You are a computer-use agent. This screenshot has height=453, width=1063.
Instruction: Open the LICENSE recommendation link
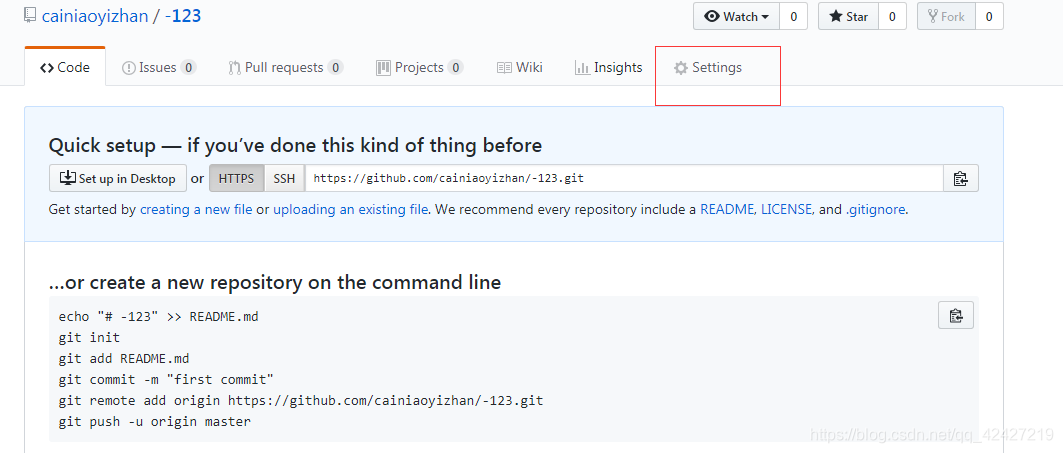[x=786, y=210]
